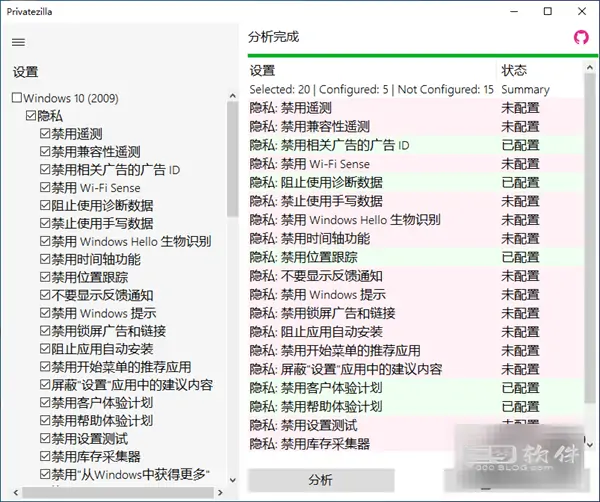Click the 状态 column header

coord(540,70)
